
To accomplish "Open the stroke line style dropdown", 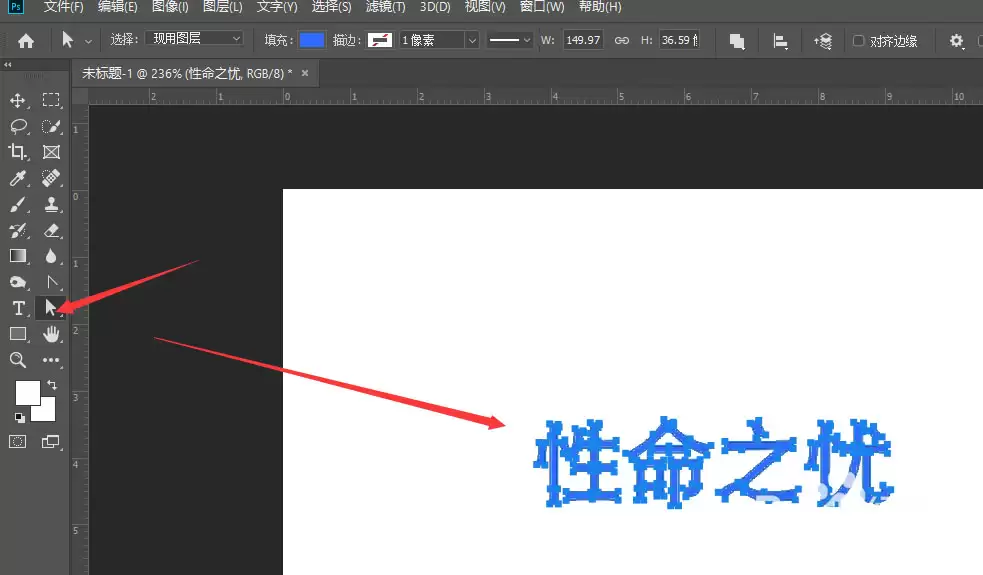I will tap(509, 40).
